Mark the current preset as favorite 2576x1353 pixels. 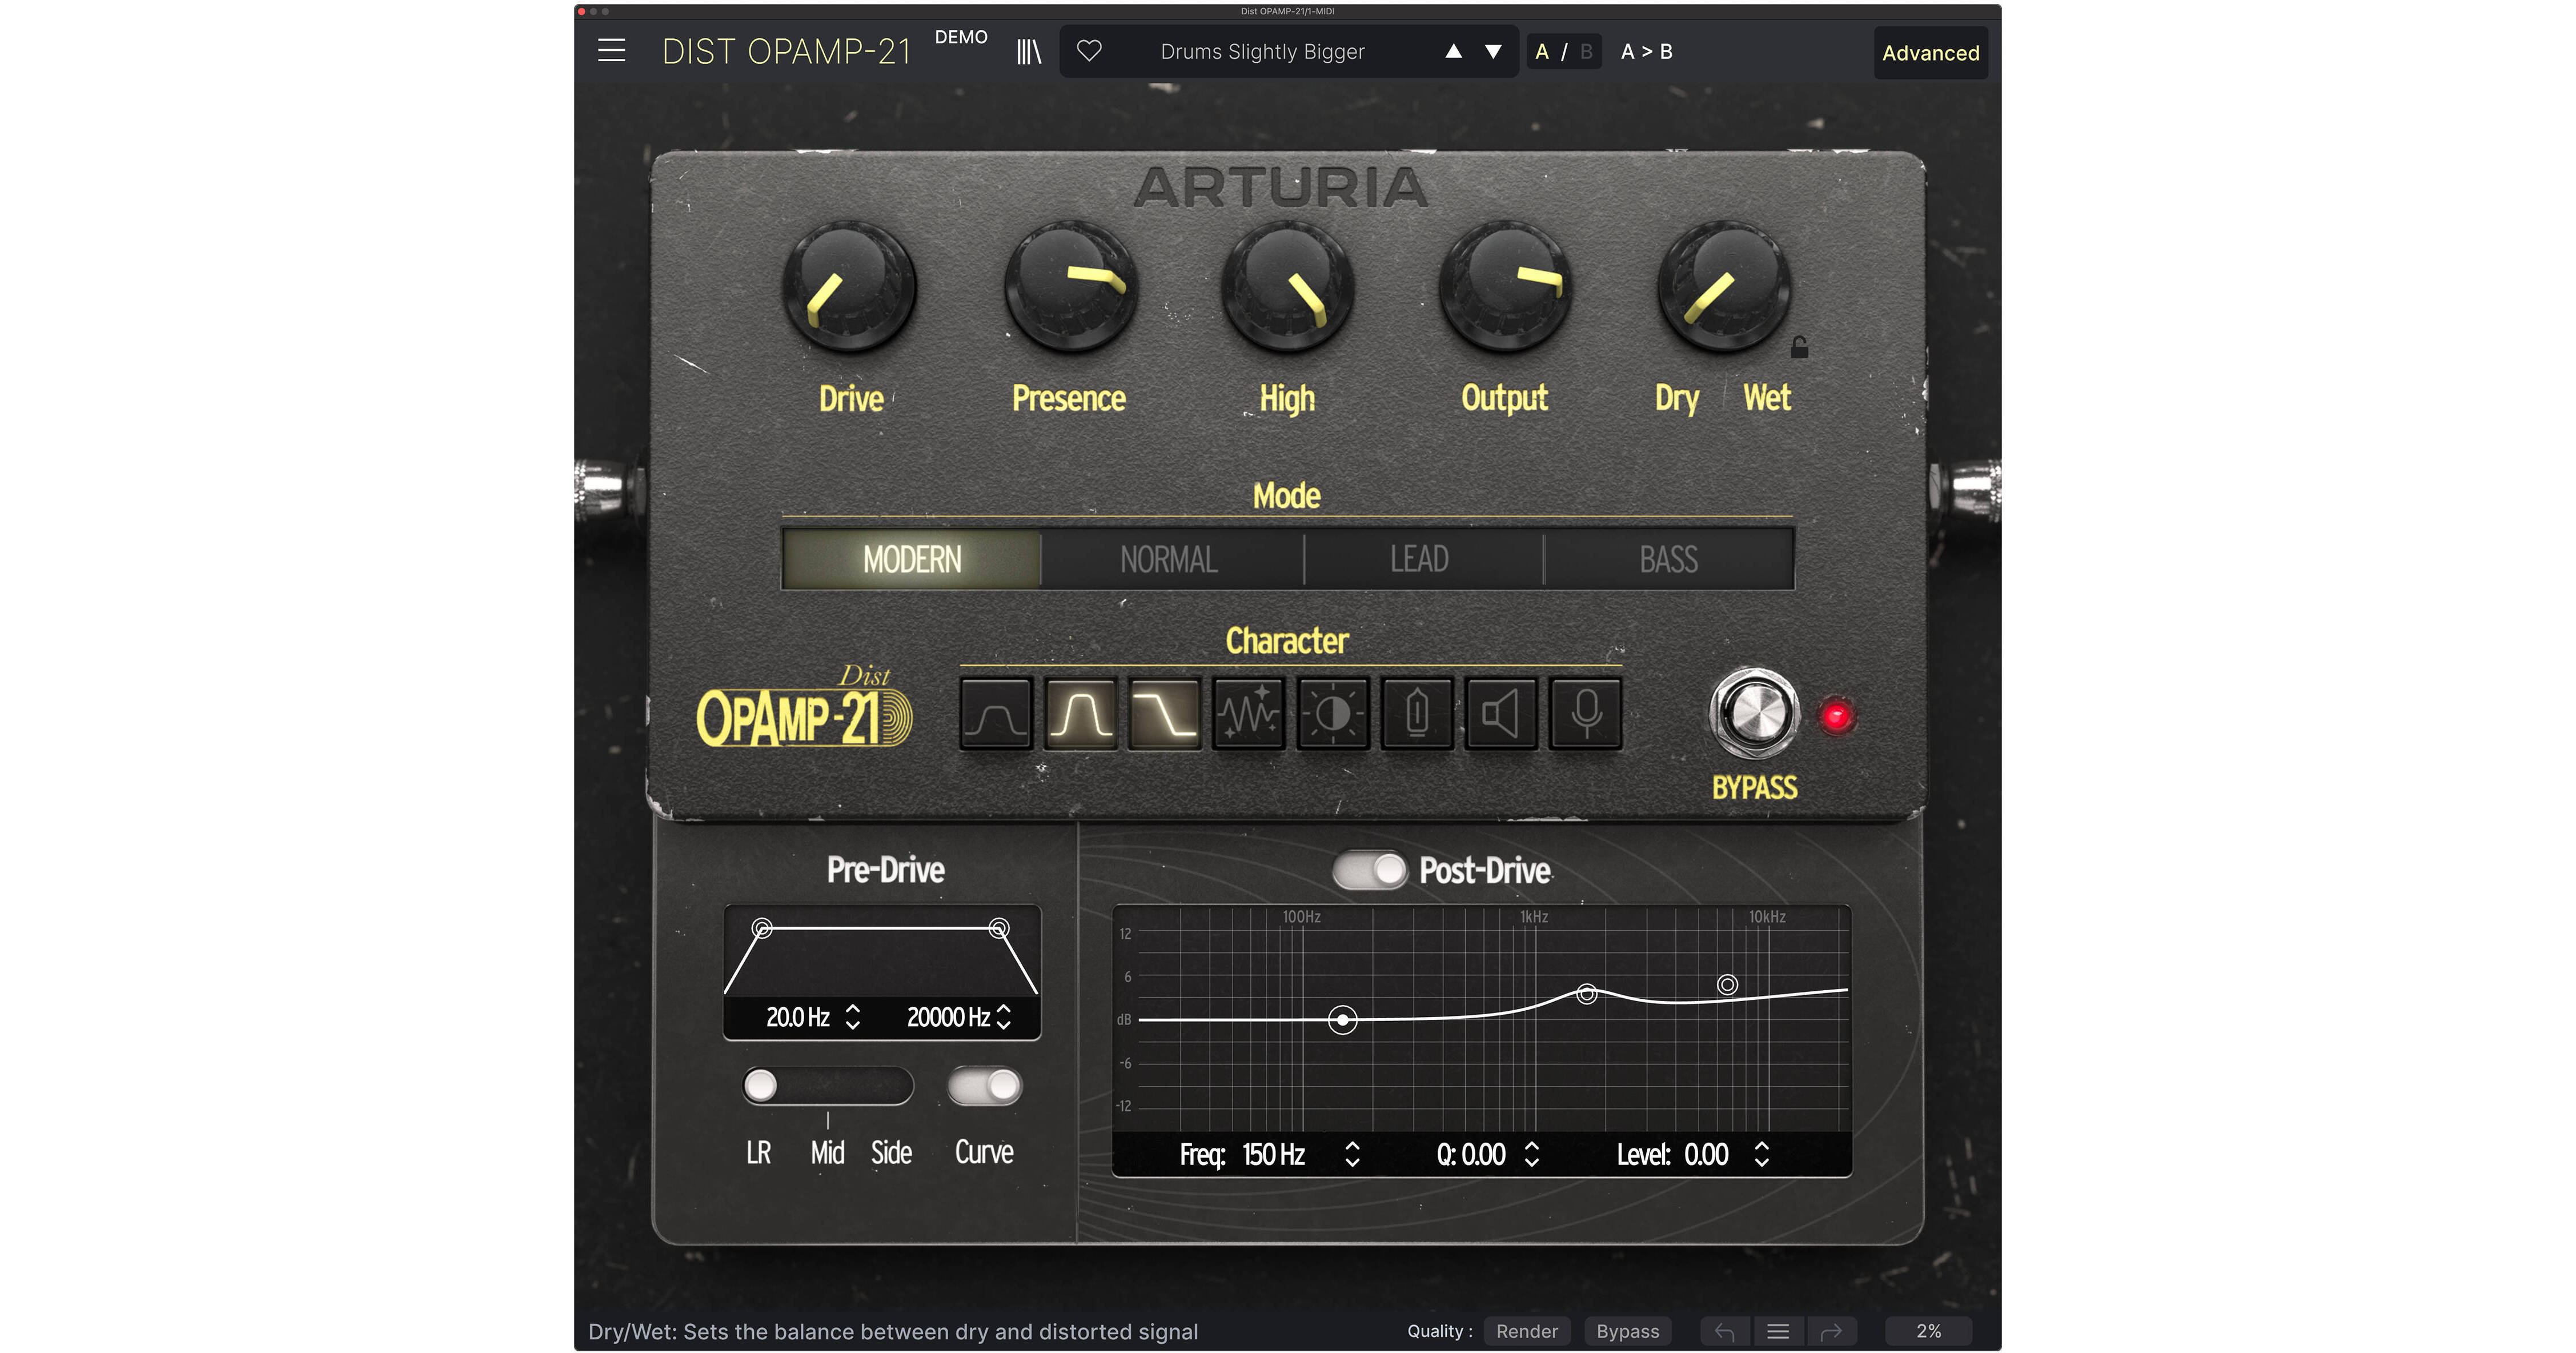pyautogui.click(x=1091, y=51)
